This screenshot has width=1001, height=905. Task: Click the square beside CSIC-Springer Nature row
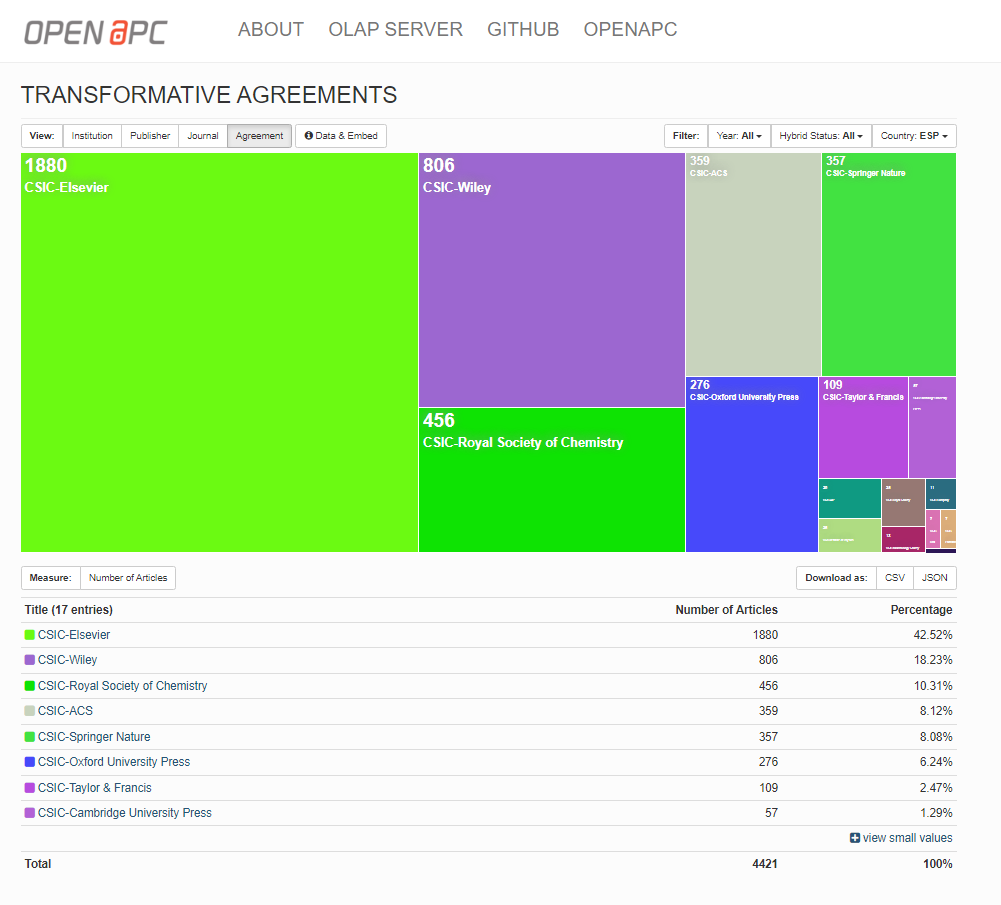coord(28,736)
